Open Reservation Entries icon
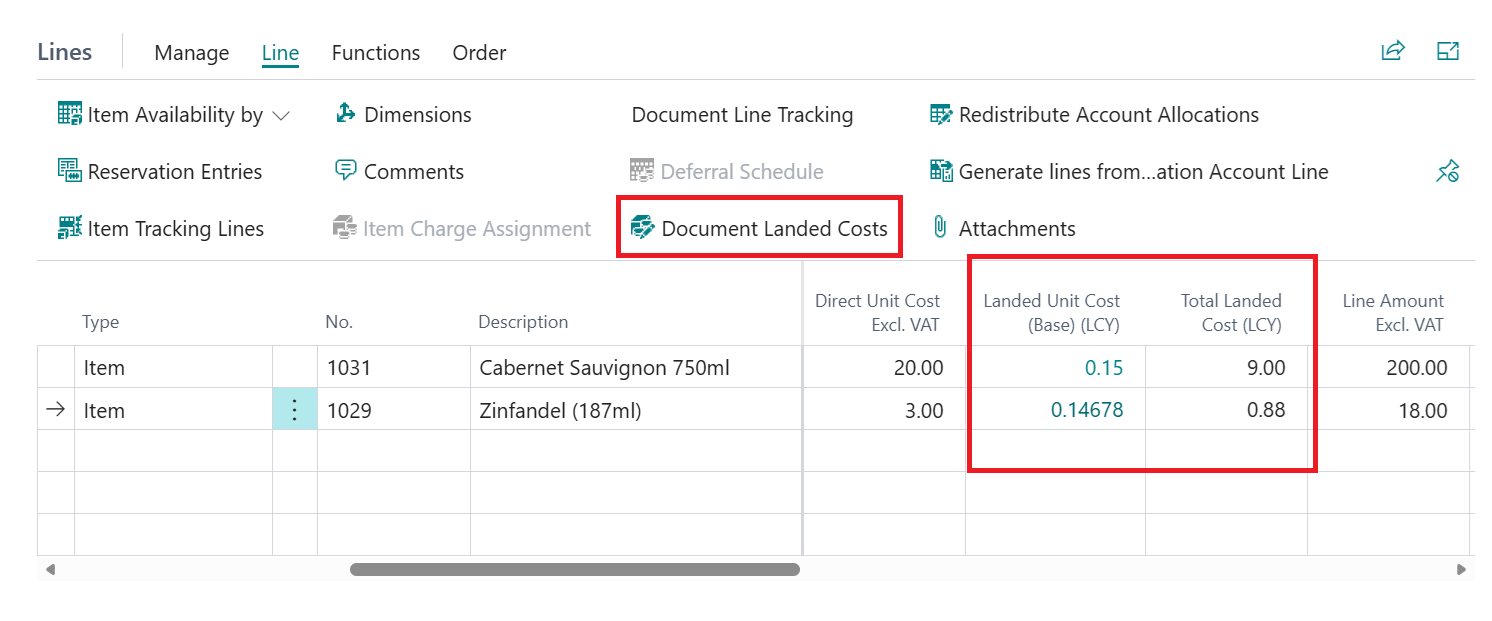1492x621 pixels. coord(70,172)
